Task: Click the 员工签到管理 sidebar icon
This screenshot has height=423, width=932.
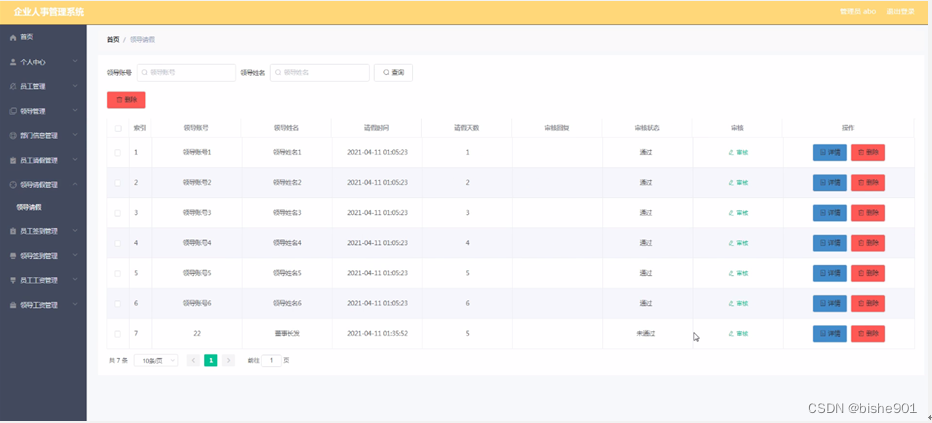Action: [13, 231]
